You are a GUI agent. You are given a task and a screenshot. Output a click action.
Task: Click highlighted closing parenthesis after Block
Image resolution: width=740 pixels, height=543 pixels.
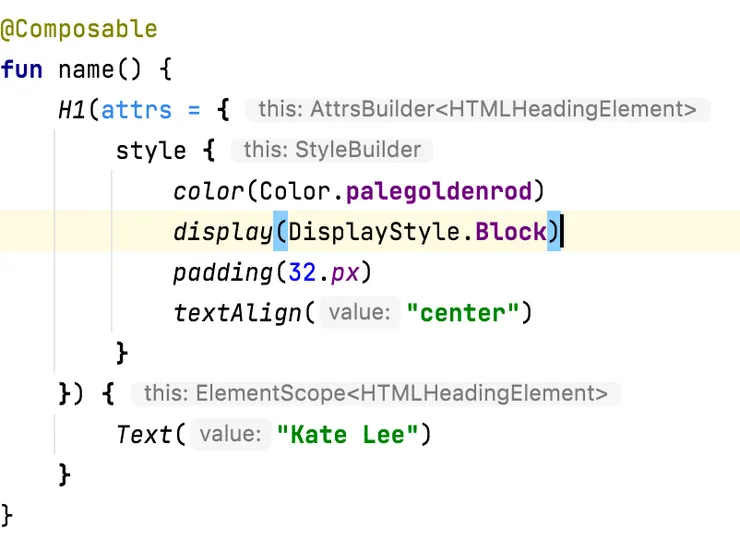pos(554,231)
